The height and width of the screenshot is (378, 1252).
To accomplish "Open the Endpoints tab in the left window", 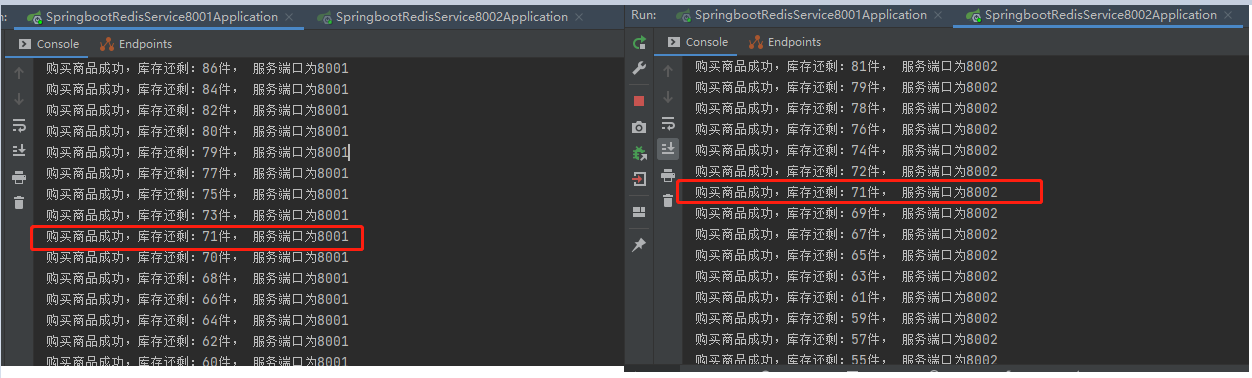I will [135, 44].
